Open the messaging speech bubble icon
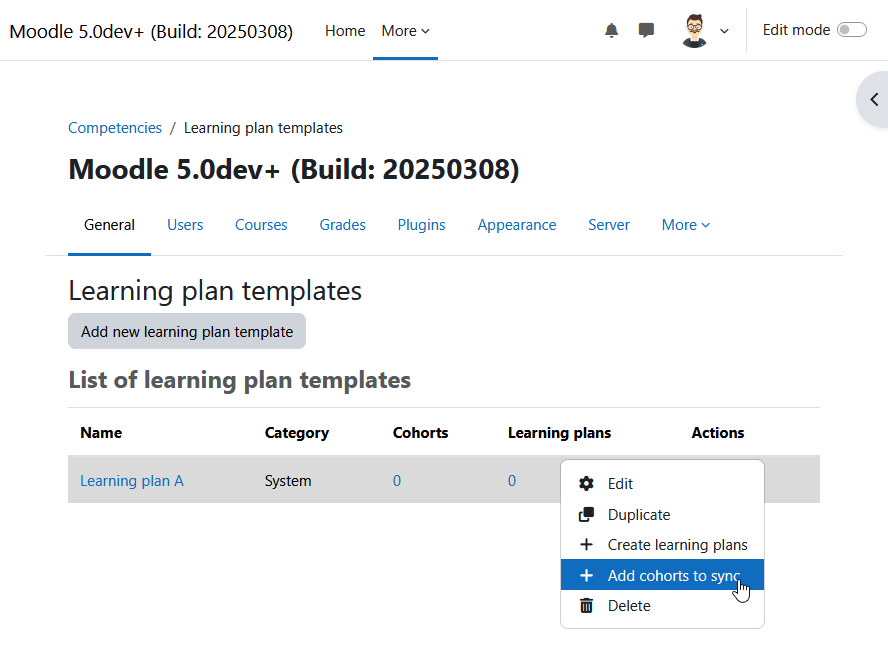This screenshot has width=888, height=649. click(x=646, y=30)
